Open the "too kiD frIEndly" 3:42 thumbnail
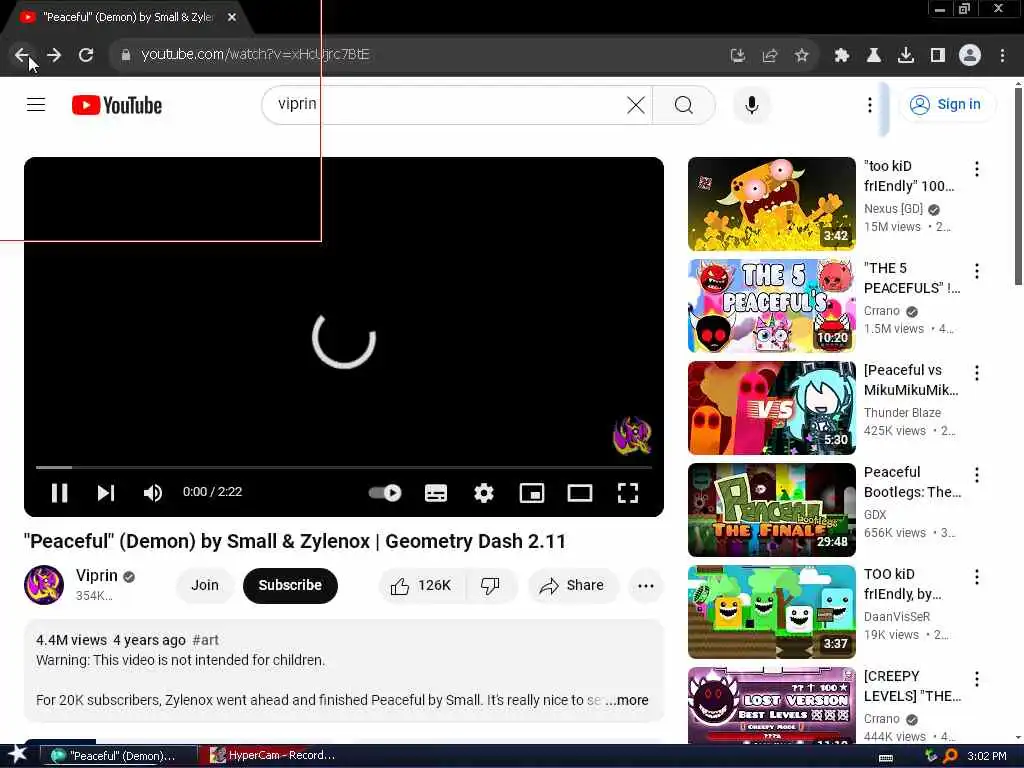This screenshot has width=1024, height=768. (771, 204)
